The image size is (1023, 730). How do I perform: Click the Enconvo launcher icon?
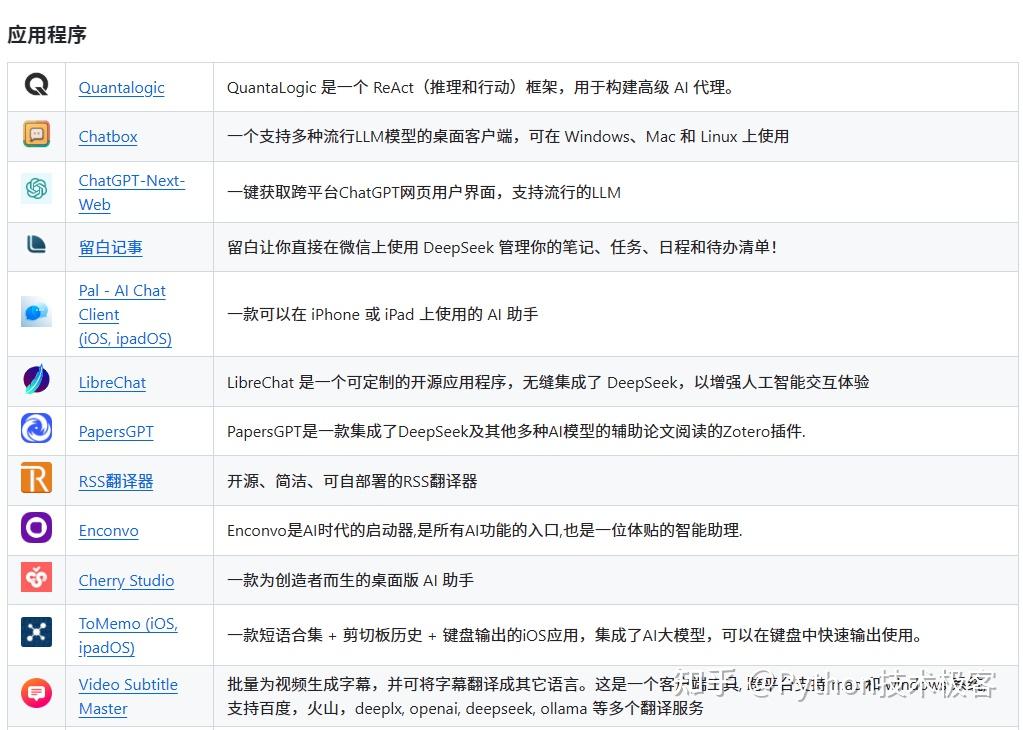click(x=37, y=527)
